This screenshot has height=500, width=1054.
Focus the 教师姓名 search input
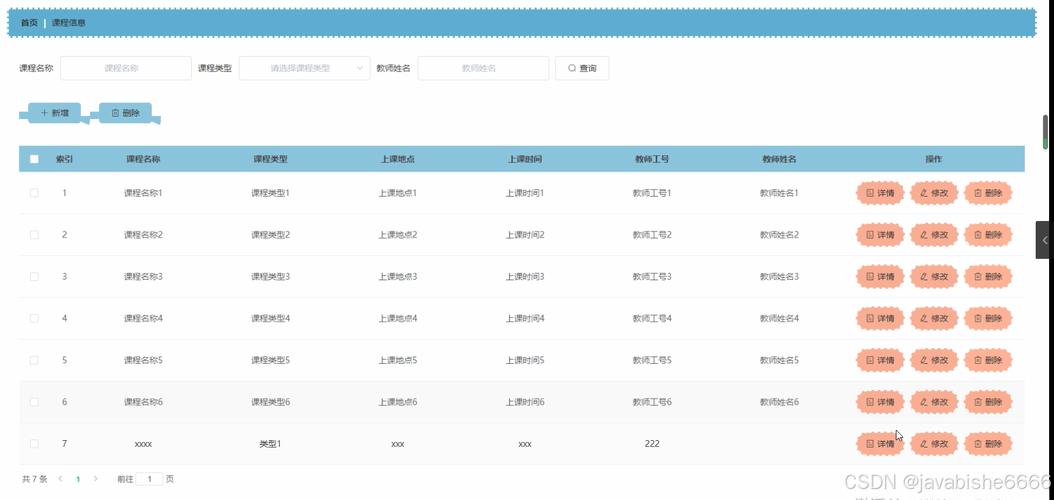point(483,68)
